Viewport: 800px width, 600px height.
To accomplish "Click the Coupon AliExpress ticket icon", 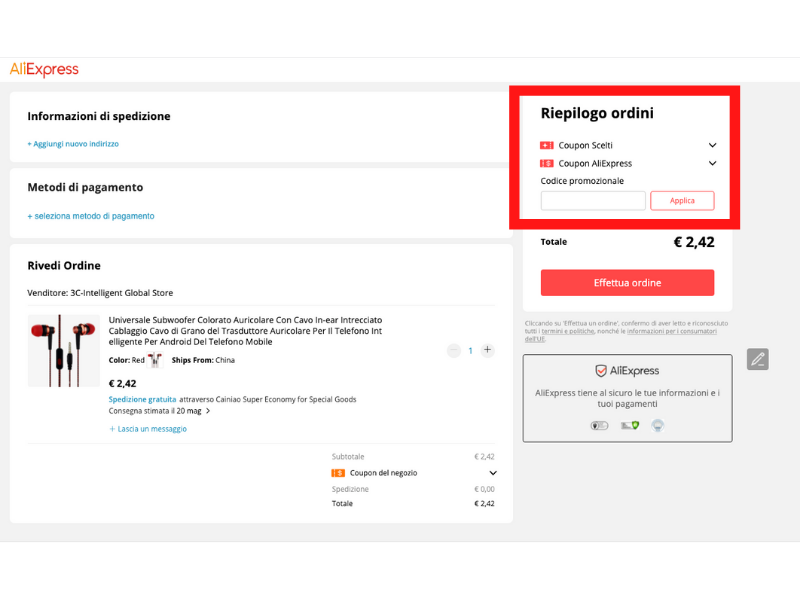I will (546, 164).
